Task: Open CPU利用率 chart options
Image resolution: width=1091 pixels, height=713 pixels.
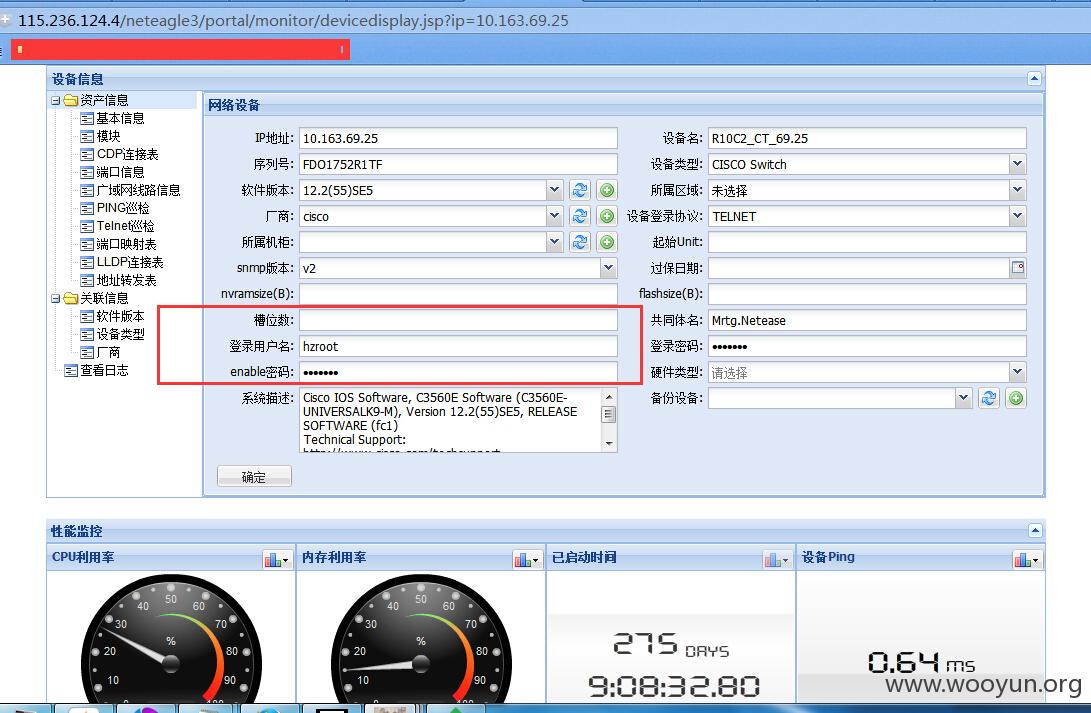Action: tap(276, 559)
